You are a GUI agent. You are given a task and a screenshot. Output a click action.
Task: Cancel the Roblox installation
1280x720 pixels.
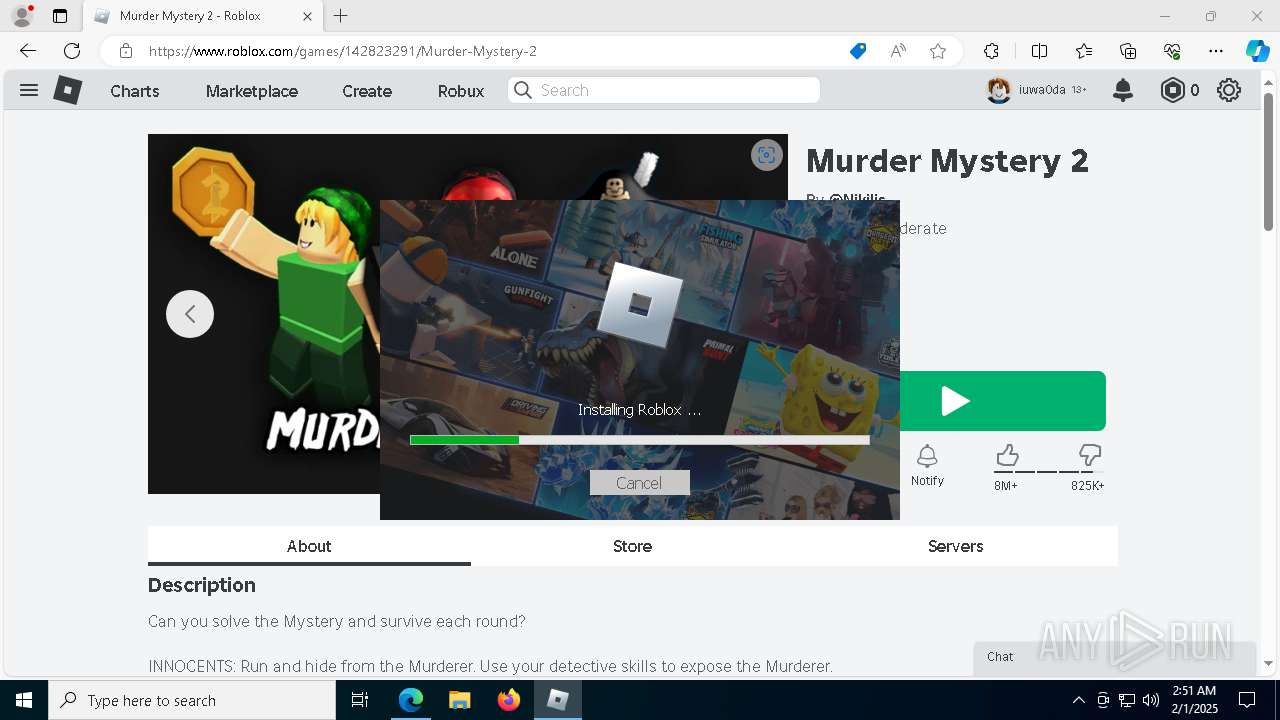click(639, 483)
